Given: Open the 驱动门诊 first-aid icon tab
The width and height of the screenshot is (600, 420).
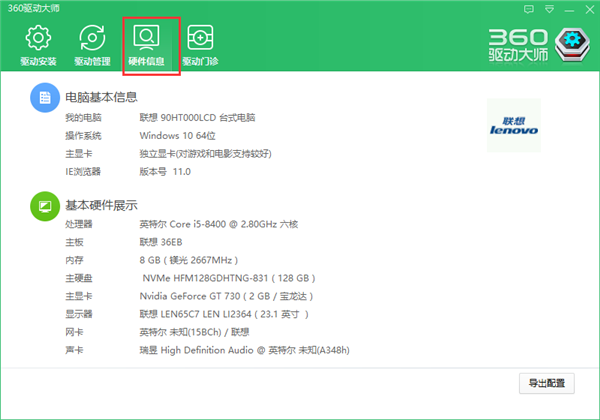Looking at the screenshot, I should click(x=200, y=45).
